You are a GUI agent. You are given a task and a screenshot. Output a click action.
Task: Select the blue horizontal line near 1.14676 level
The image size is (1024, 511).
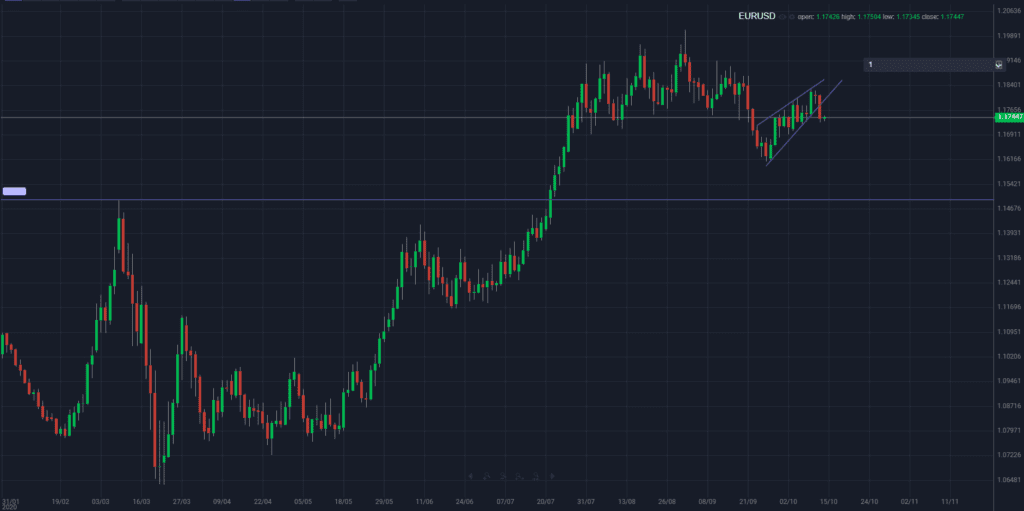[x=496, y=199]
